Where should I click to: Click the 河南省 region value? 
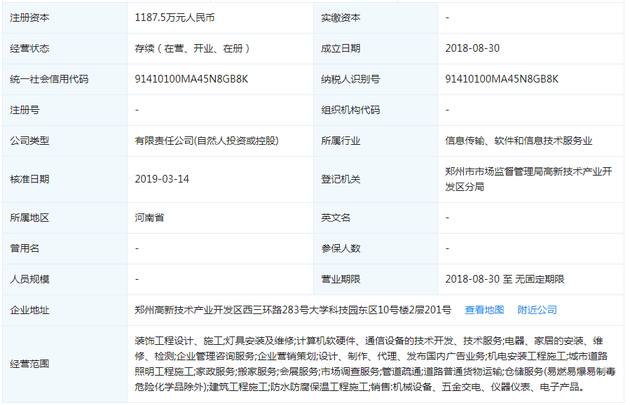coord(150,217)
